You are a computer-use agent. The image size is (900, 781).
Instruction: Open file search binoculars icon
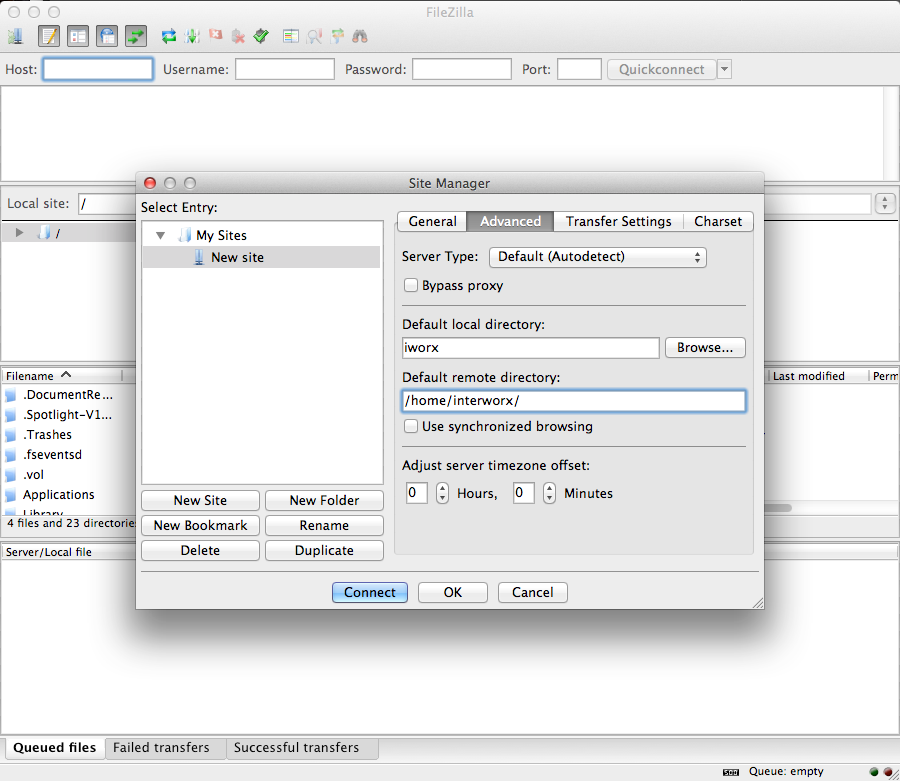coord(360,37)
